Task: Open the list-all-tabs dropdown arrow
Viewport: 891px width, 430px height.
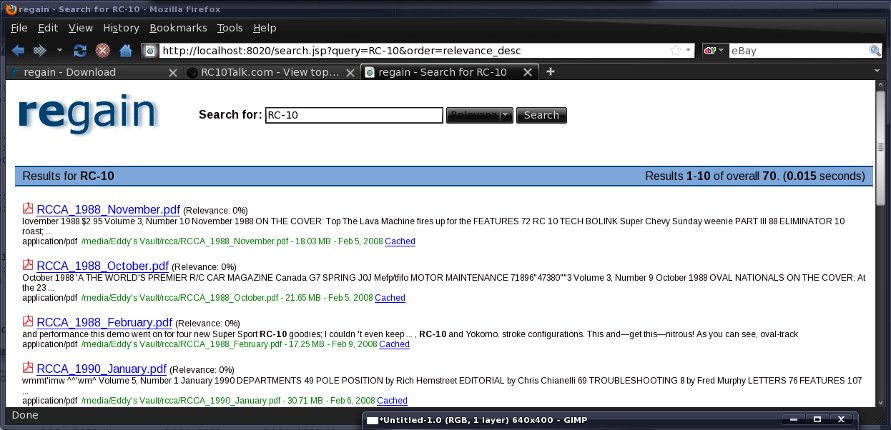Action: [877, 72]
